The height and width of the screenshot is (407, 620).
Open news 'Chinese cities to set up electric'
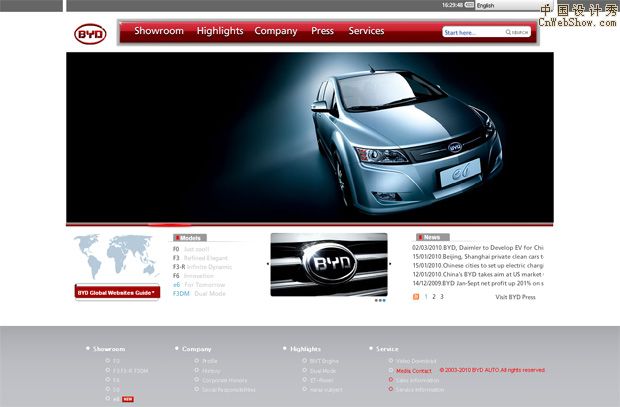pyautogui.click(x=478, y=265)
